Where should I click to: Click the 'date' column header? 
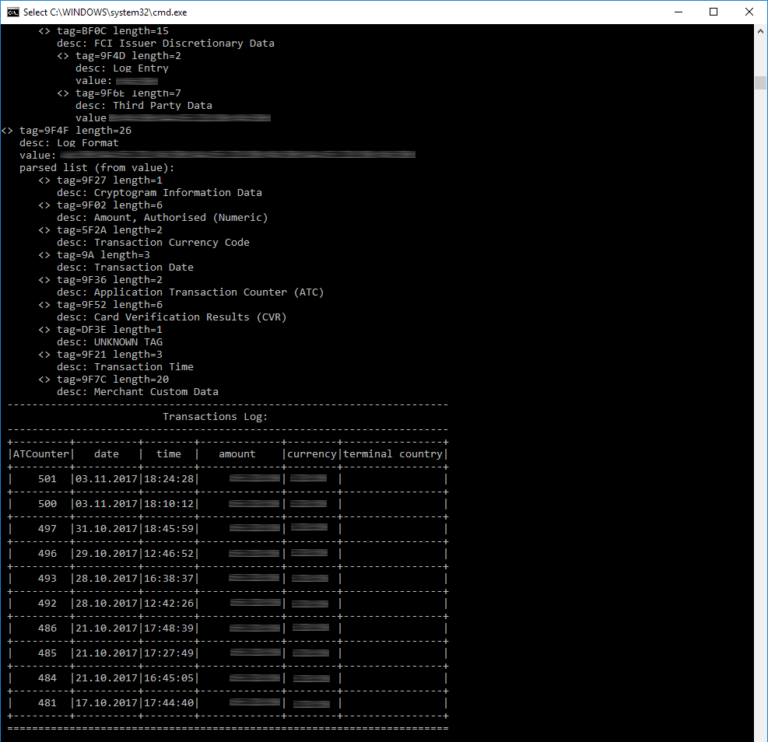click(x=106, y=454)
